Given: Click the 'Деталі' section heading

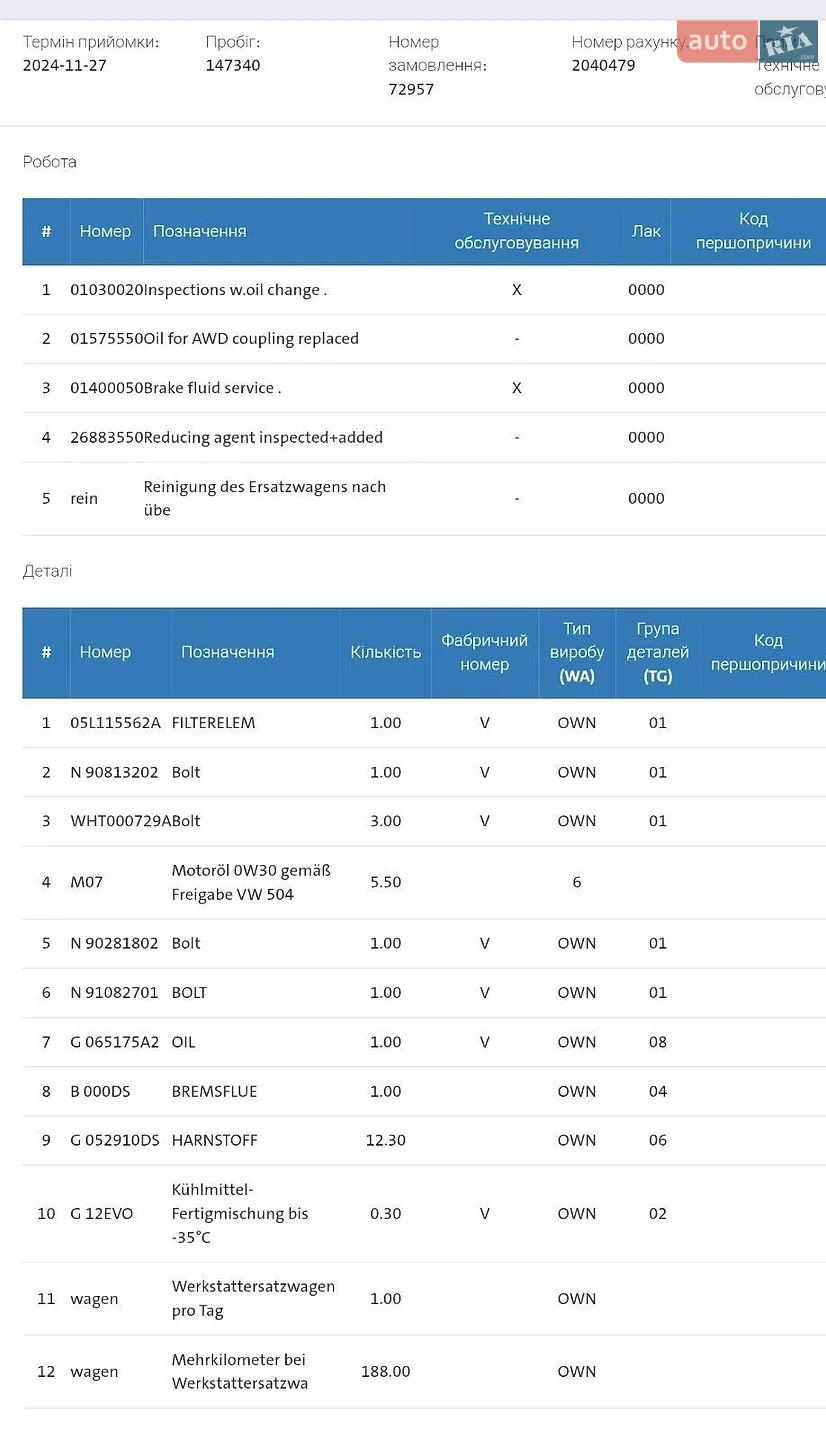Looking at the screenshot, I should click(x=48, y=571).
